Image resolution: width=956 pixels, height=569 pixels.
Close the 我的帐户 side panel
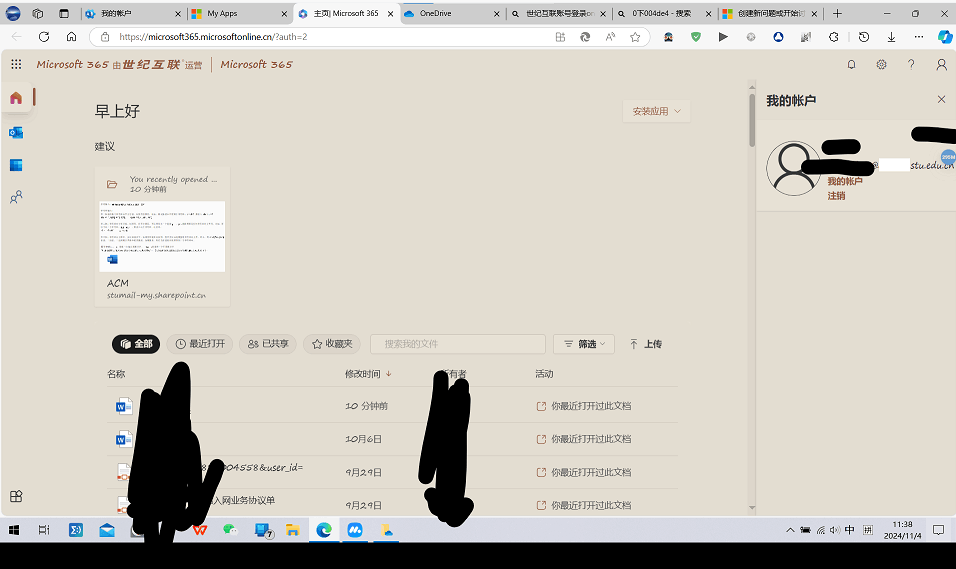941,99
